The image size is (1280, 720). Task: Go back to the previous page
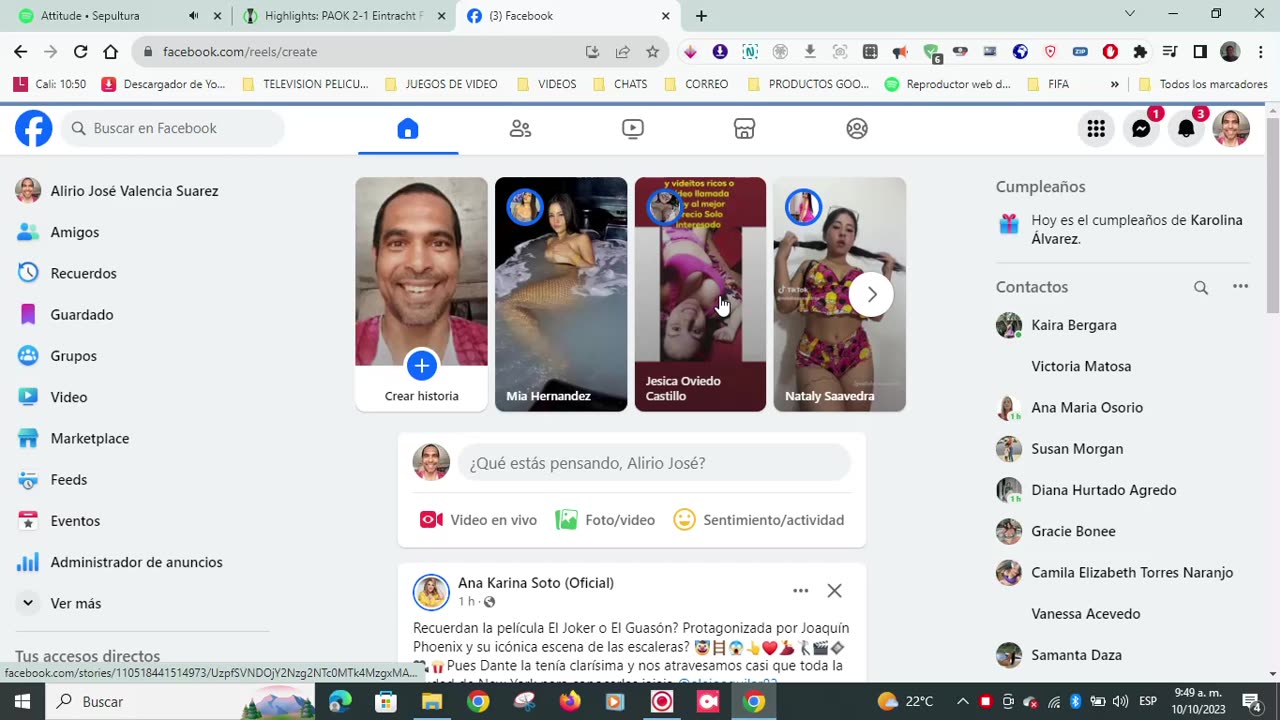point(20,52)
